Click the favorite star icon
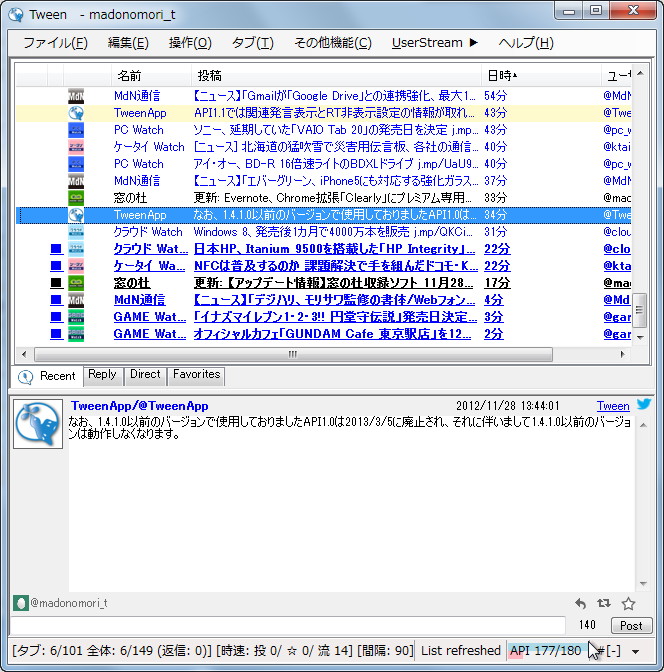Image resolution: width=664 pixels, height=672 pixels. pyautogui.click(x=628, y=603)
